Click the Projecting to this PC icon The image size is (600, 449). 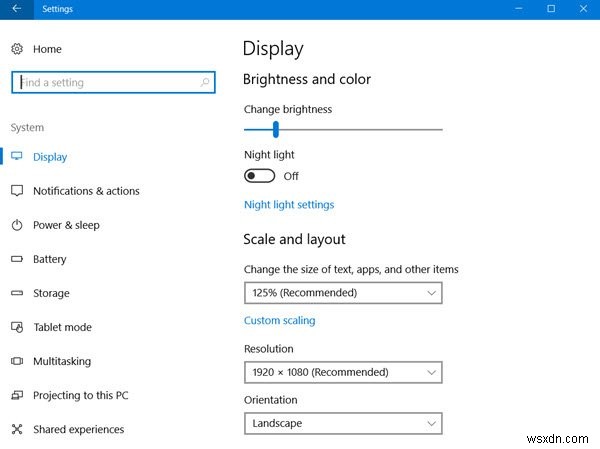(x=17, y=395)
